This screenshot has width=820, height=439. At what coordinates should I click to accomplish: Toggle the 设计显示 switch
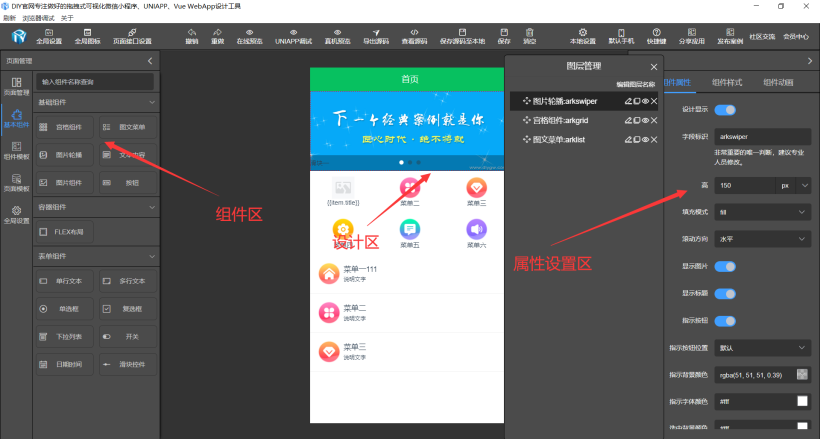pyautogui.click(x=724, y=109)
